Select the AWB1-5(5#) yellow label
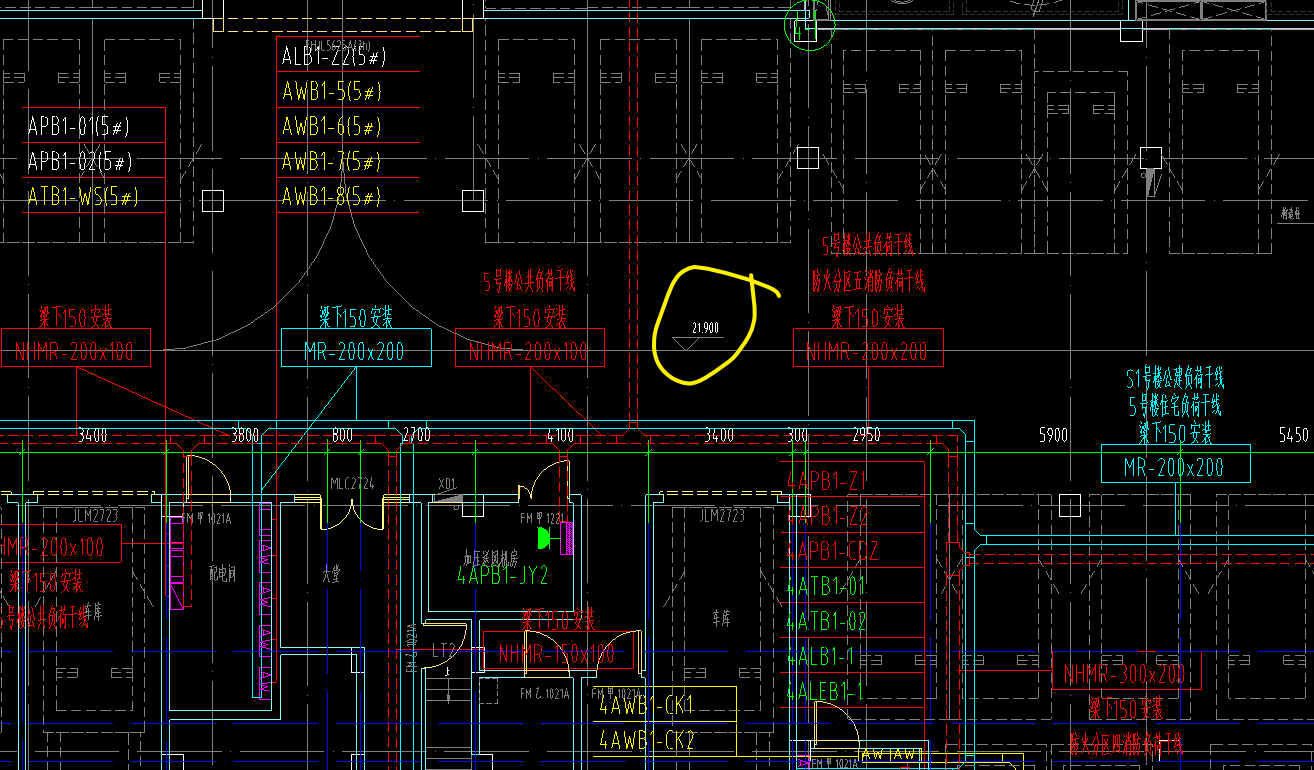This screenshot has width=1314, height=770. pyautogui.click(x=332, y=92)
